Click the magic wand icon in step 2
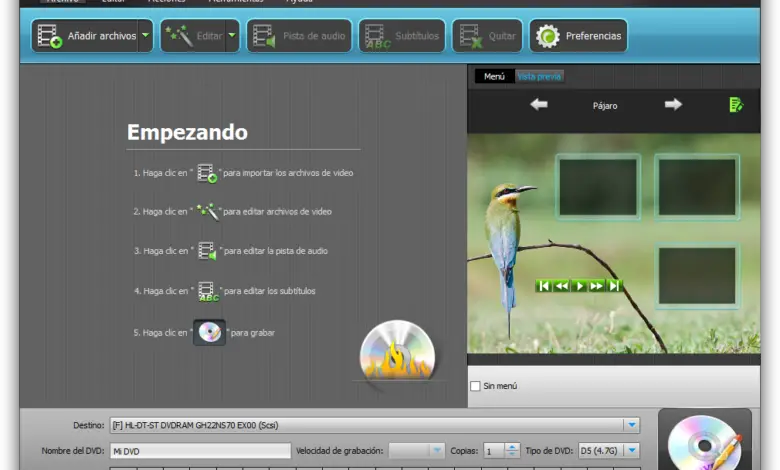The image size is (780, 470). pos(207,212)
